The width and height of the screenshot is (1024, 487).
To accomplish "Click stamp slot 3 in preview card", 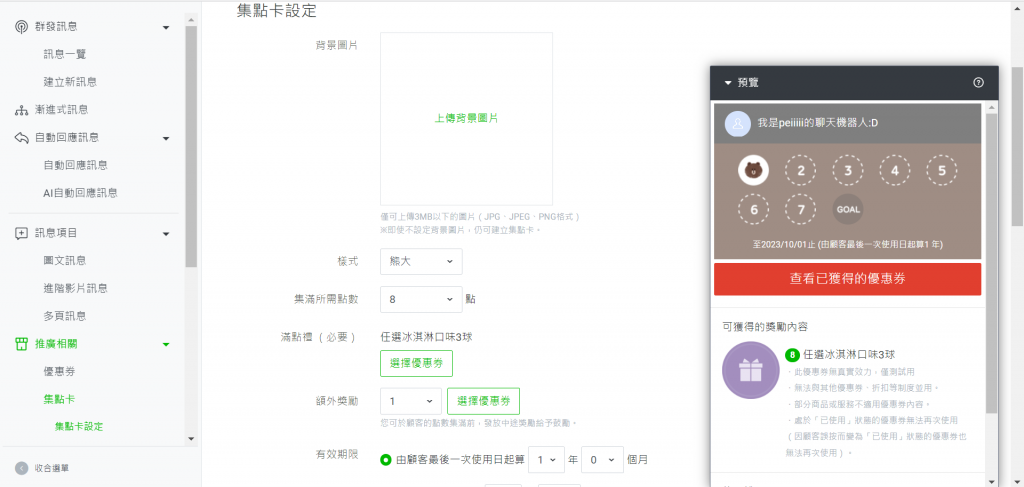I will [848, 171].
